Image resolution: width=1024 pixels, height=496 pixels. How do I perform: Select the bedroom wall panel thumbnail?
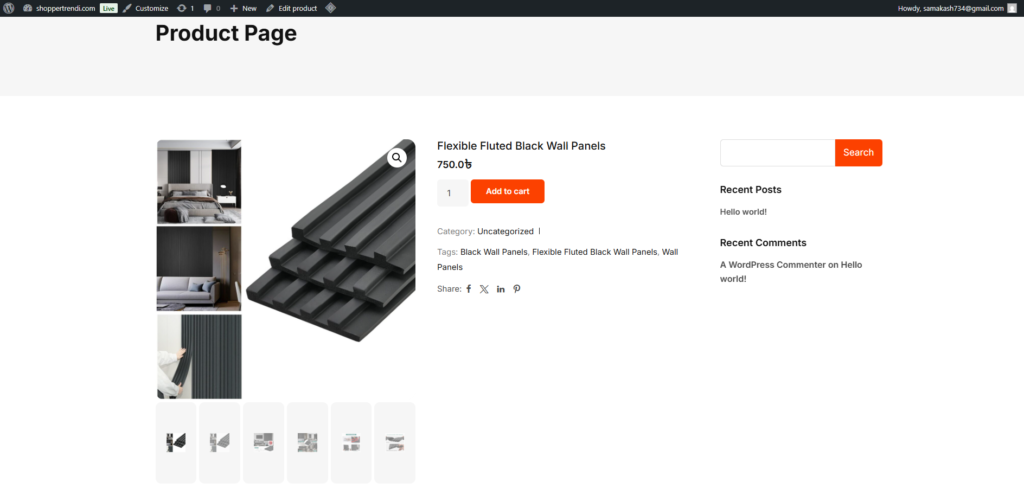(x=199, y=181)
